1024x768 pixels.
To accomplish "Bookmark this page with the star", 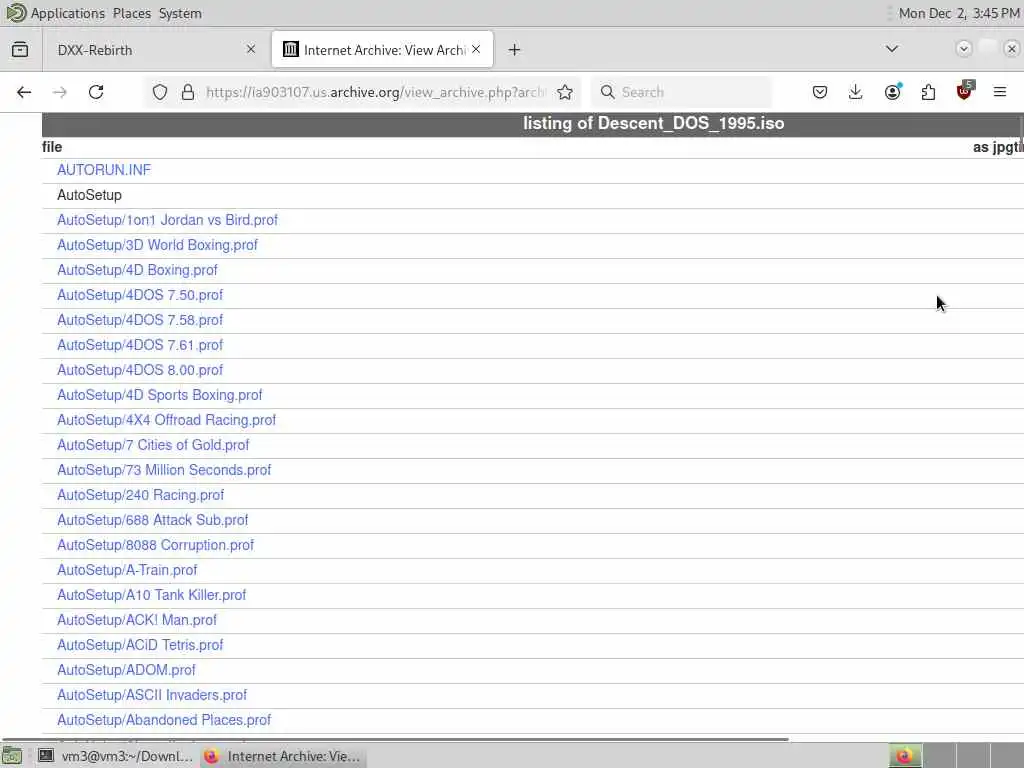I will pos(565,92).
